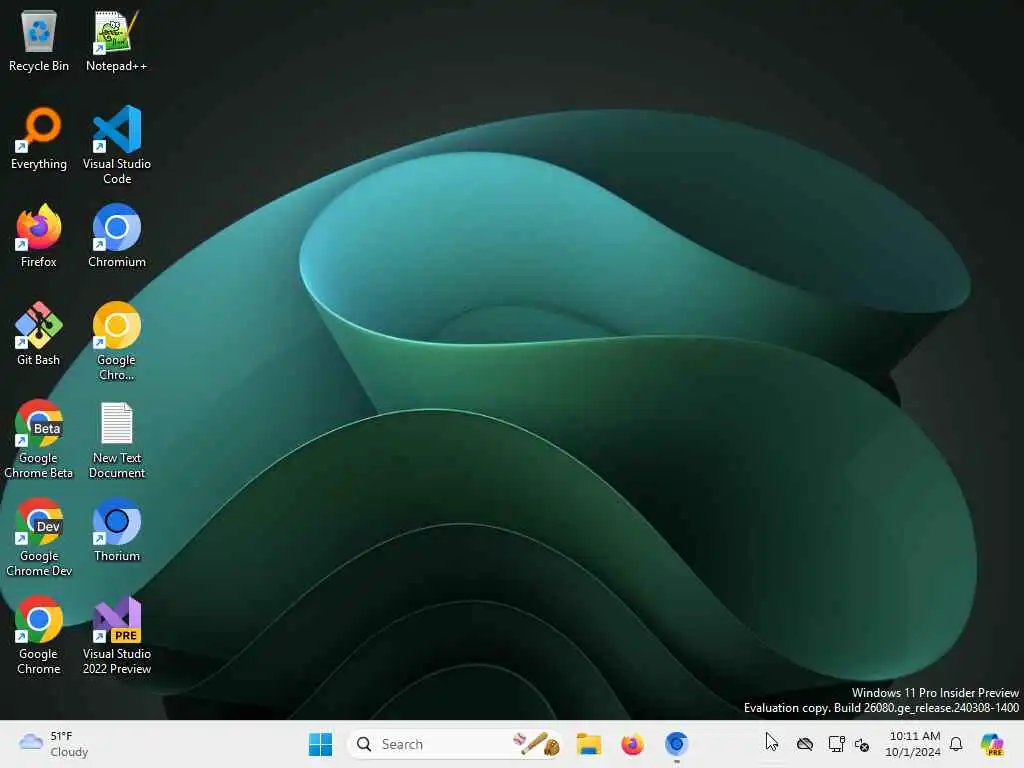Open File Explorer from the taskbar
This screenshot has width=1024, height=768.
click(x=588, y=744)
